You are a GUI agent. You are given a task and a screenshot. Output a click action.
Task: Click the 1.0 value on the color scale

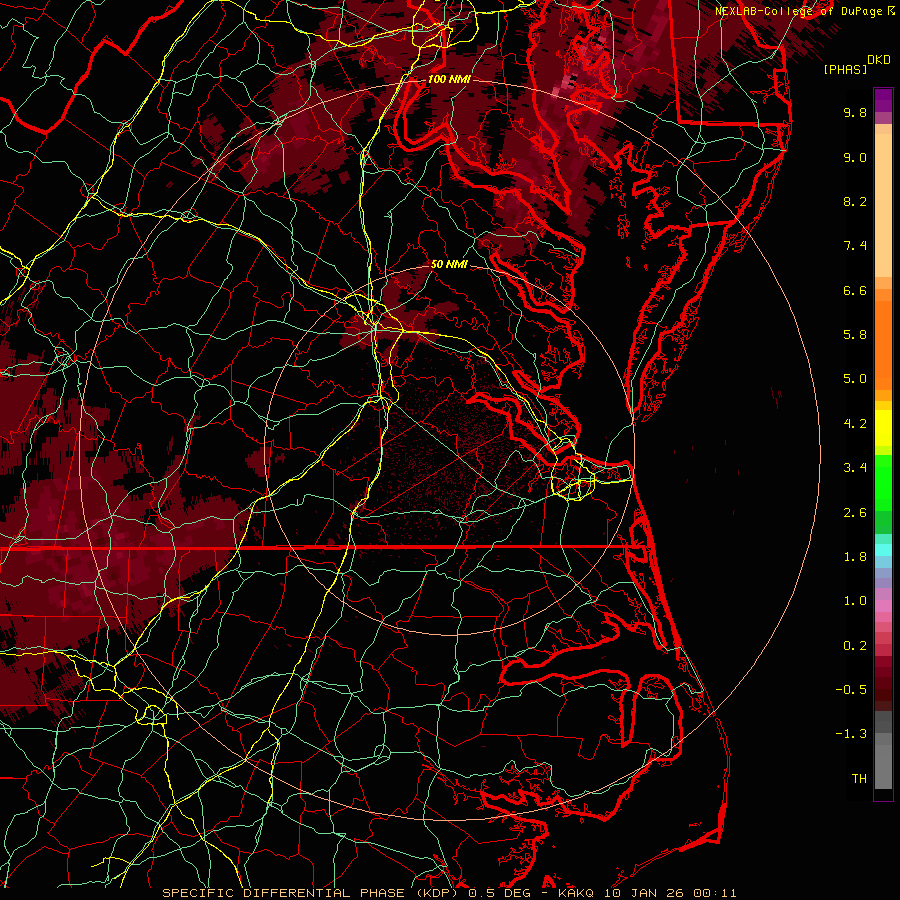[x=855, y=601]
